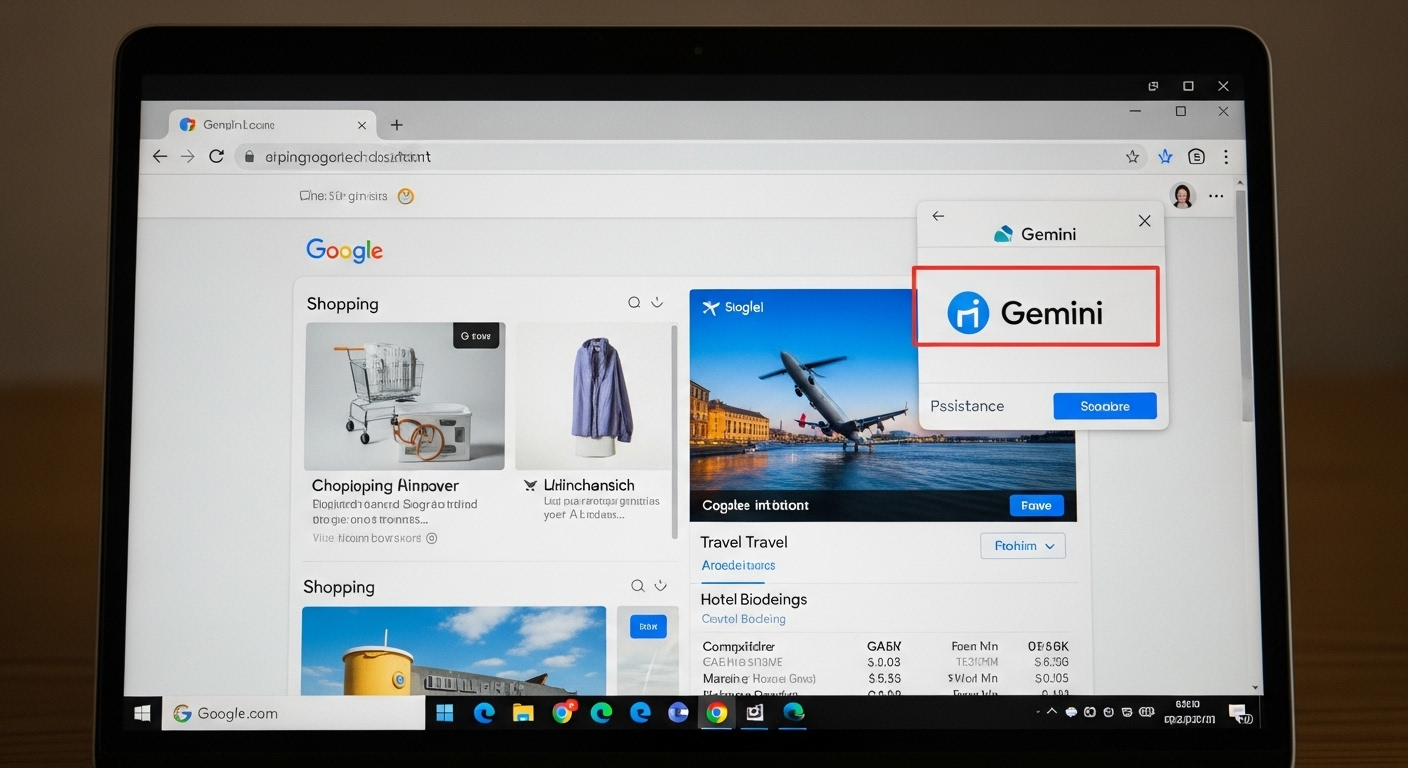Click the blue four-pane Windows icon on the taskbar
The height and width of the screenshot is (768, 1408).
point(445,713)
